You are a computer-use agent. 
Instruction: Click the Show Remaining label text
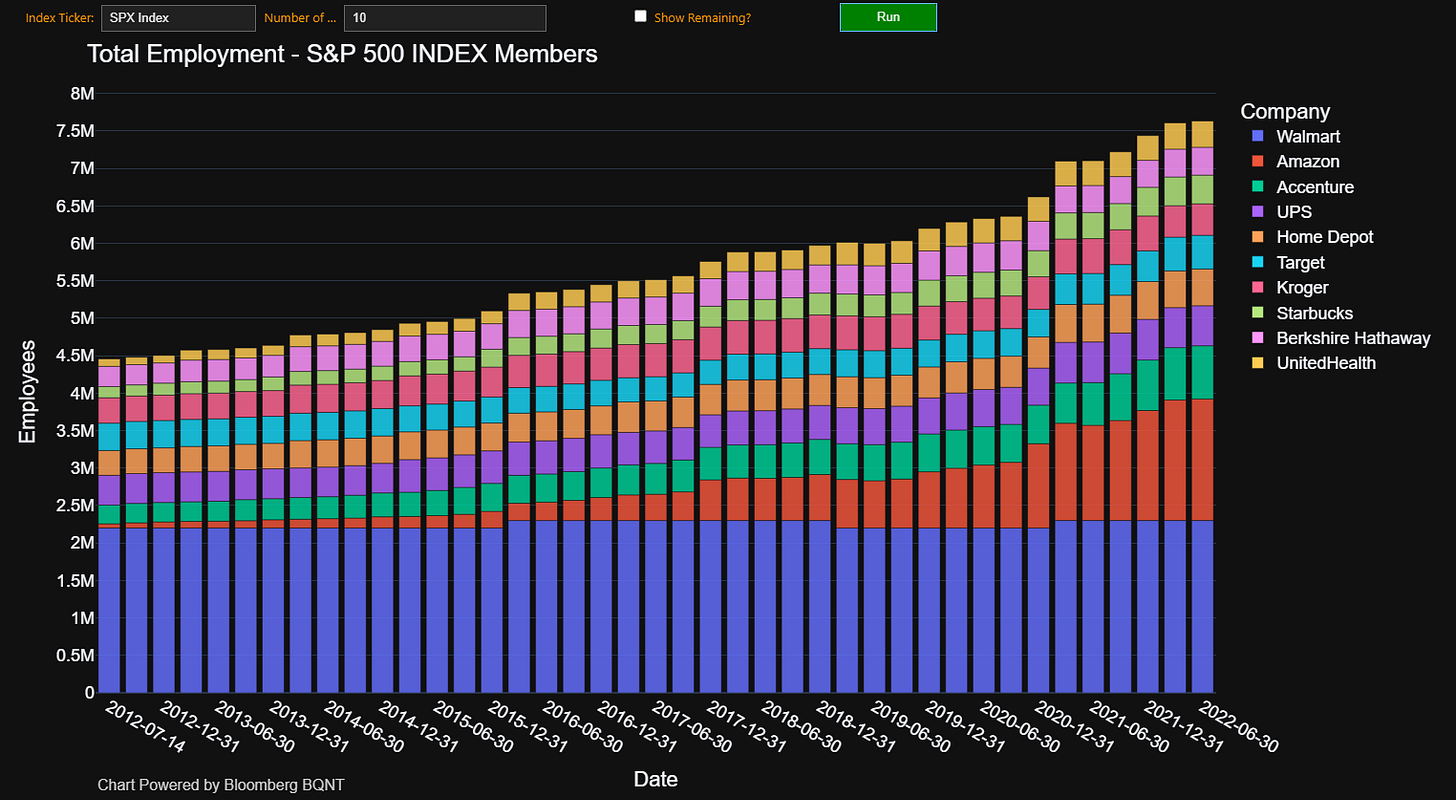(x=702, y=18)
